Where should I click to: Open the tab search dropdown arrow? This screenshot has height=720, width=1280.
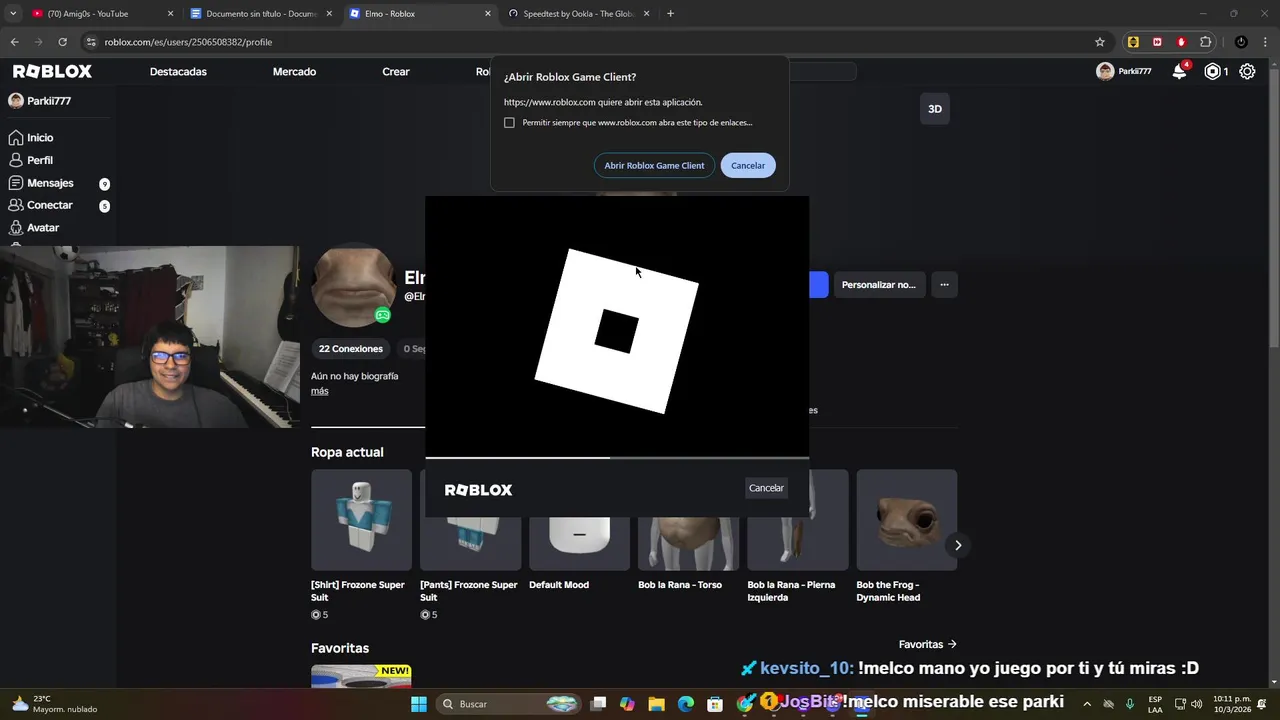point(13,14)
